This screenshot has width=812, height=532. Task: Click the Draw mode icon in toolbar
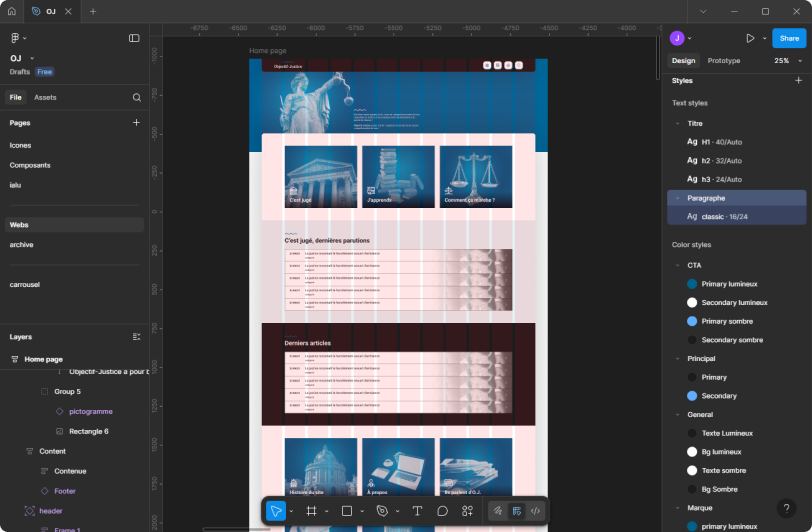pyautogui.click(x=498, y=511)
